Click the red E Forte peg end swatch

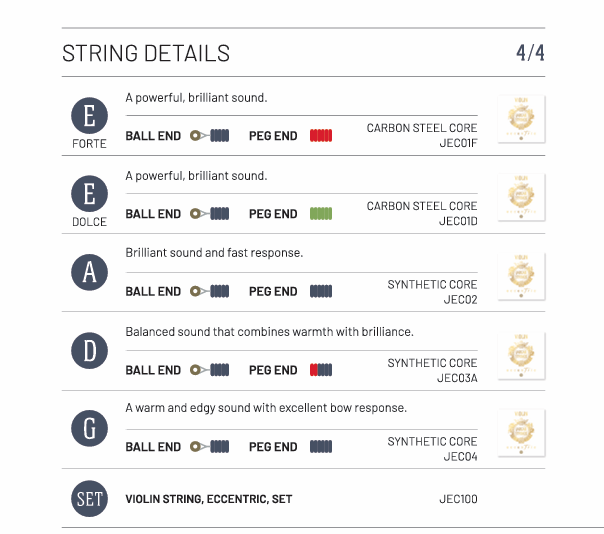[321, 135]
